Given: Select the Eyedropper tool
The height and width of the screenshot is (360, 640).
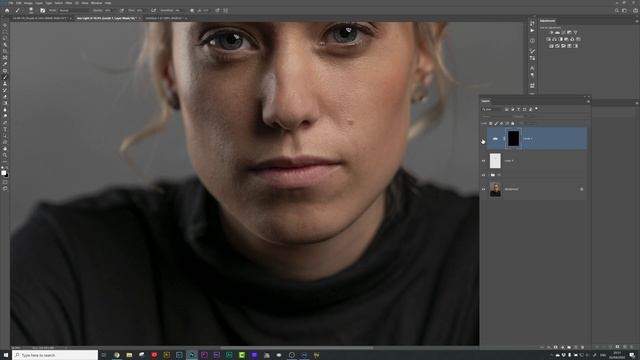Looking at the screenshot, I should (x=5, y=64).
